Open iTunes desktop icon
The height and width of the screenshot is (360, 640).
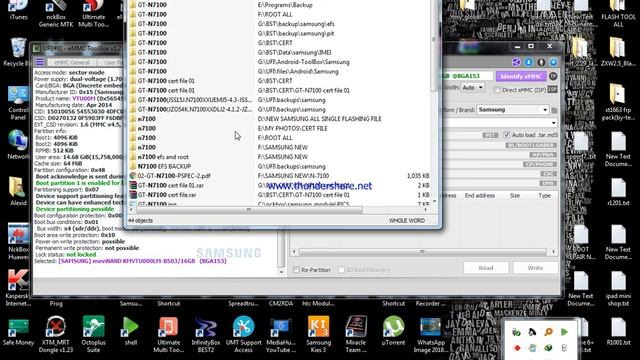pos(18,10)
